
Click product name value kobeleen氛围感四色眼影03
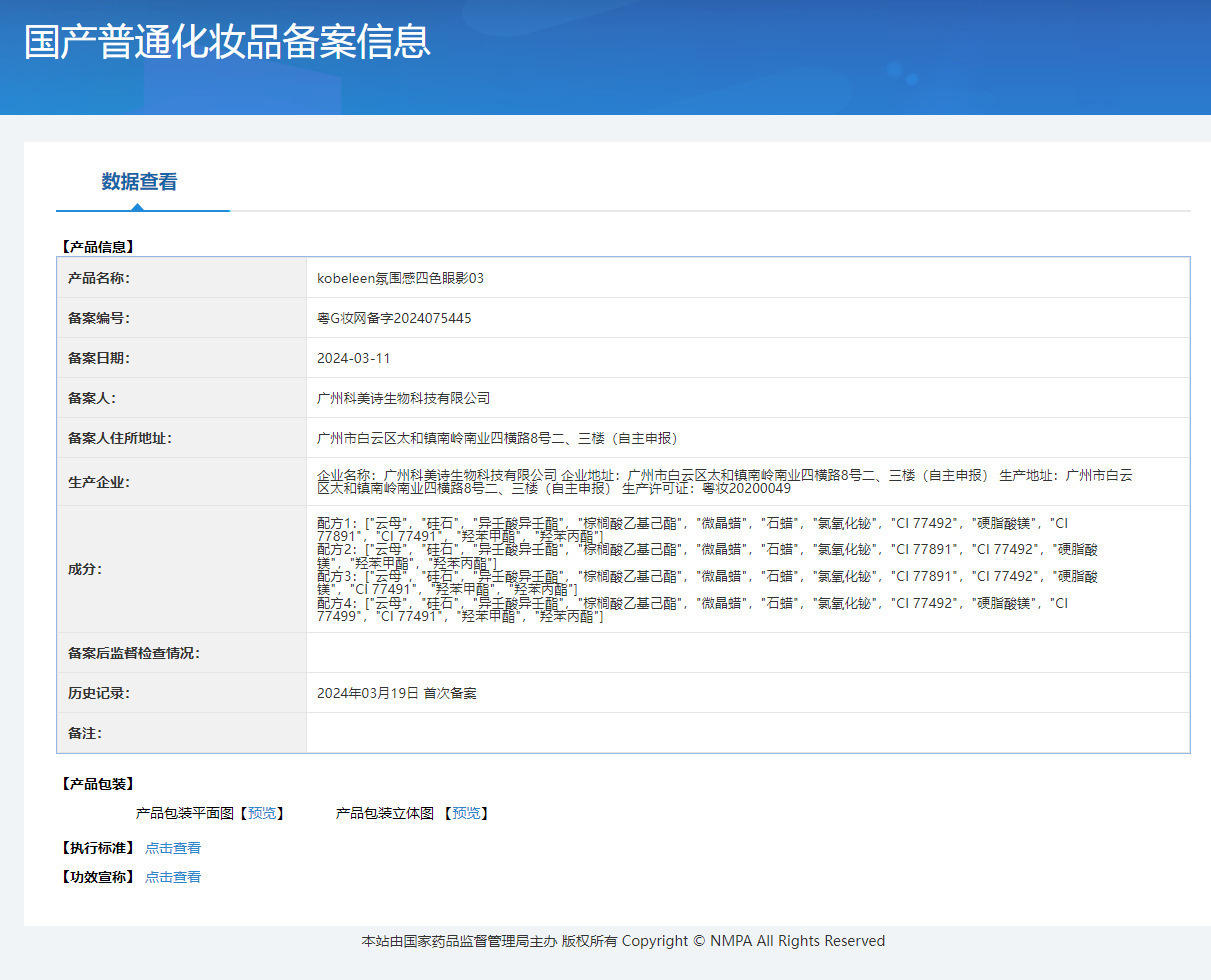click(x=400, y=278)
